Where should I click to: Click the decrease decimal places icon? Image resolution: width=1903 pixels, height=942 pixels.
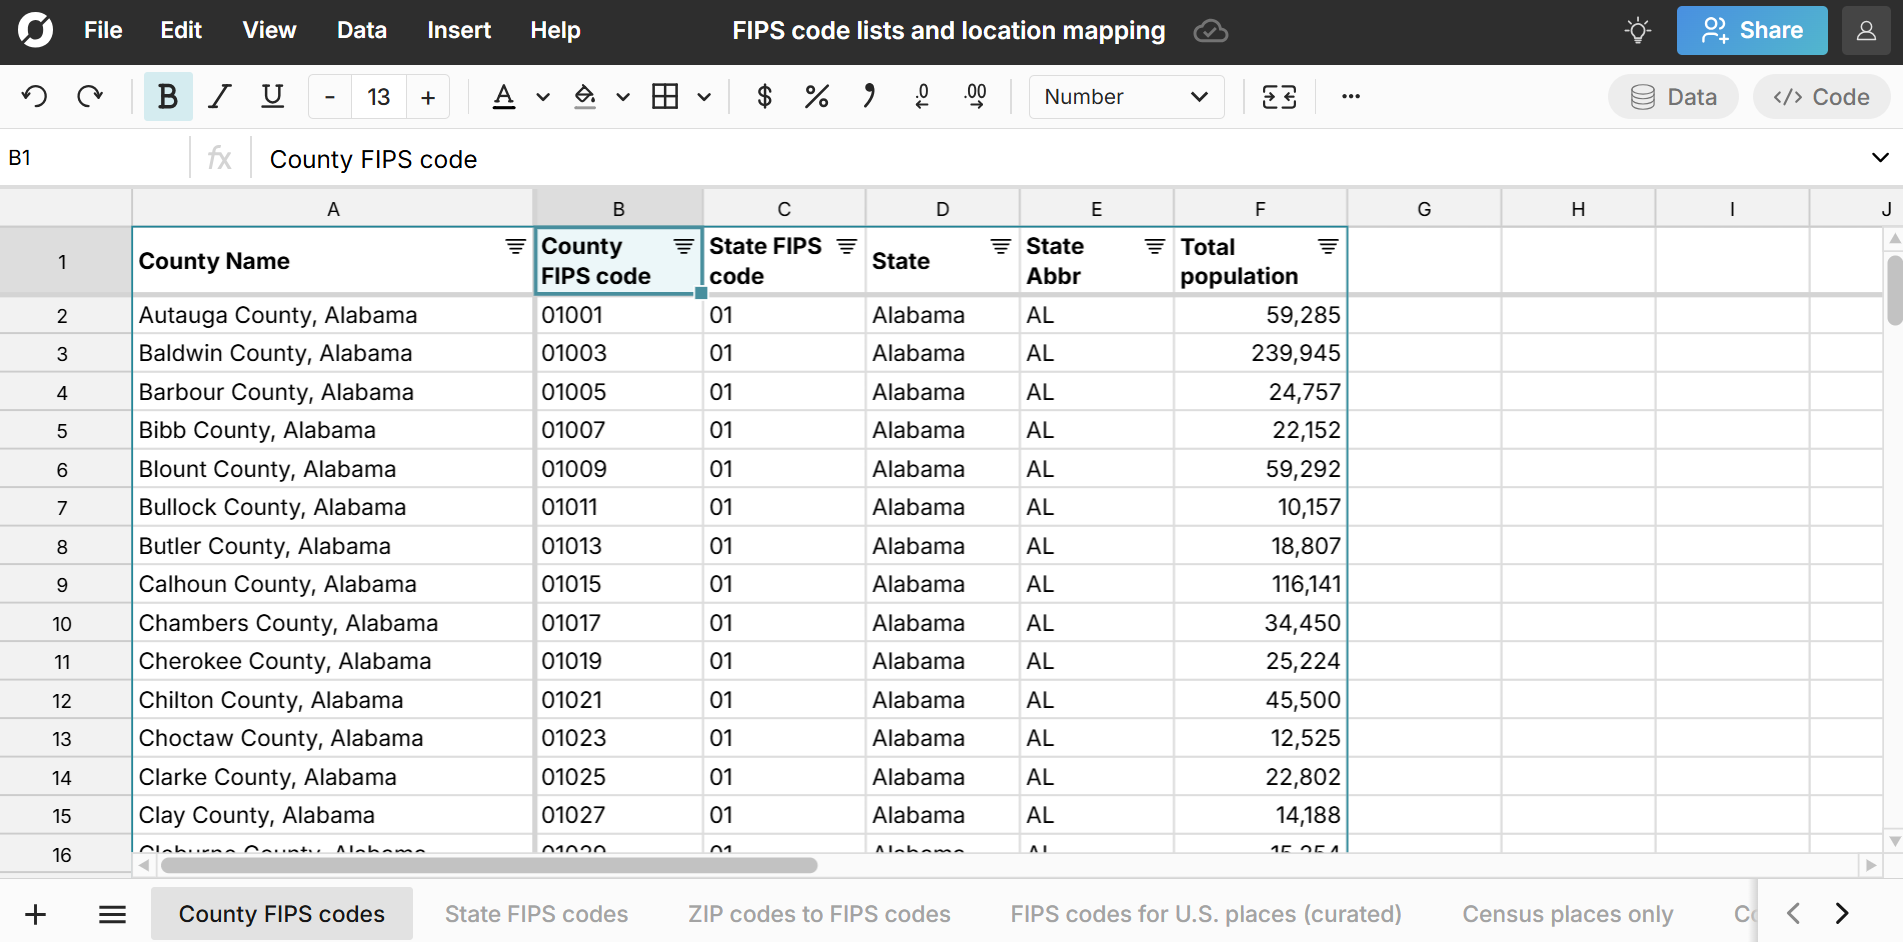click(x=922, y=97)
